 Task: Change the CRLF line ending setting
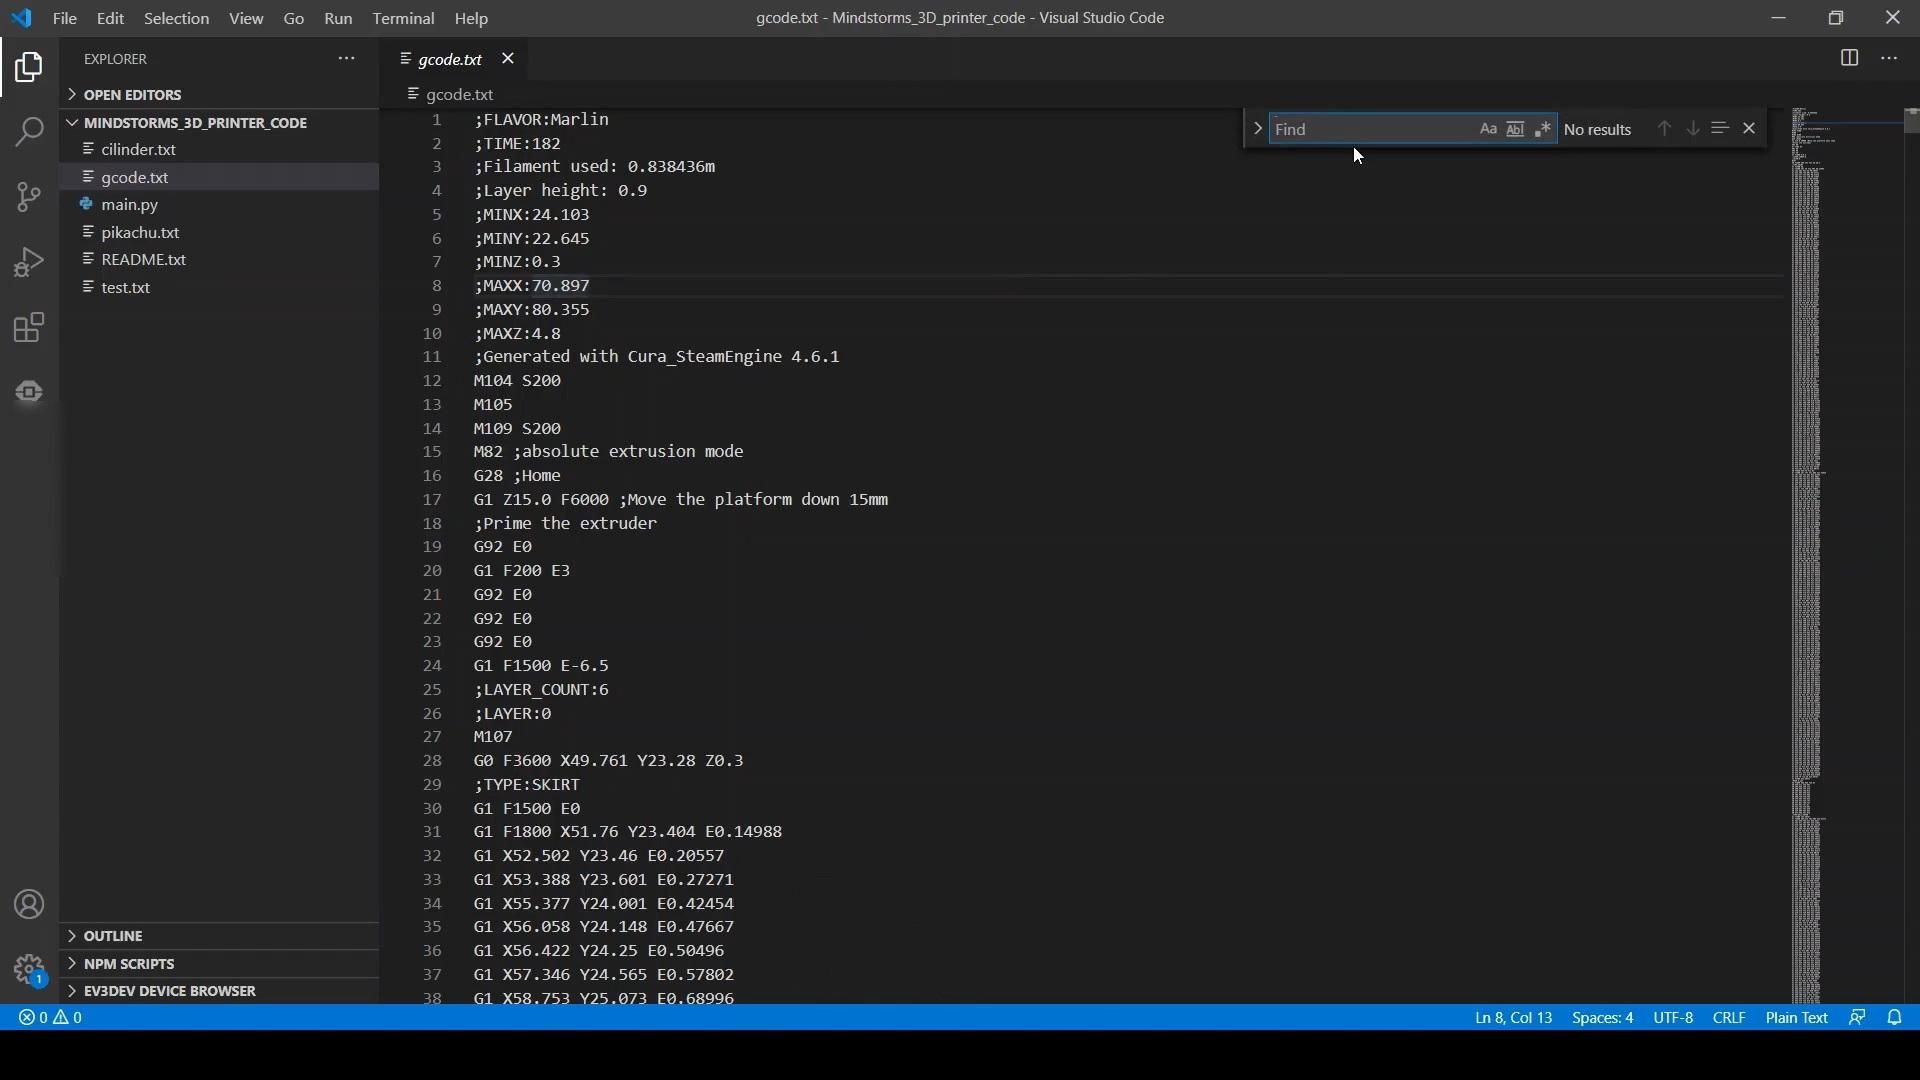(x=1728, y=1018)
